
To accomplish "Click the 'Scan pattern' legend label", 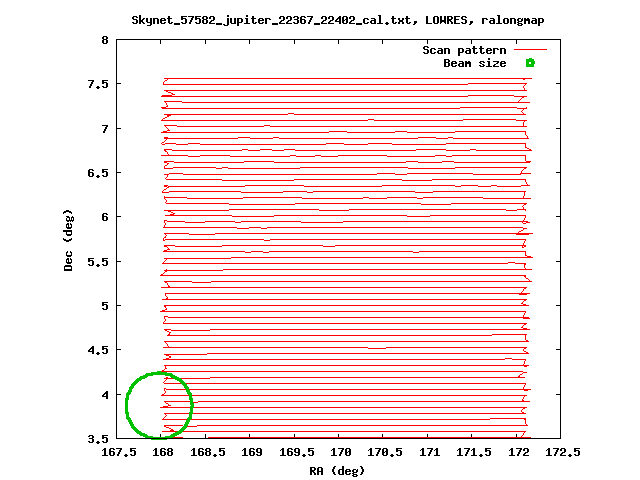I will click(464, 50).
